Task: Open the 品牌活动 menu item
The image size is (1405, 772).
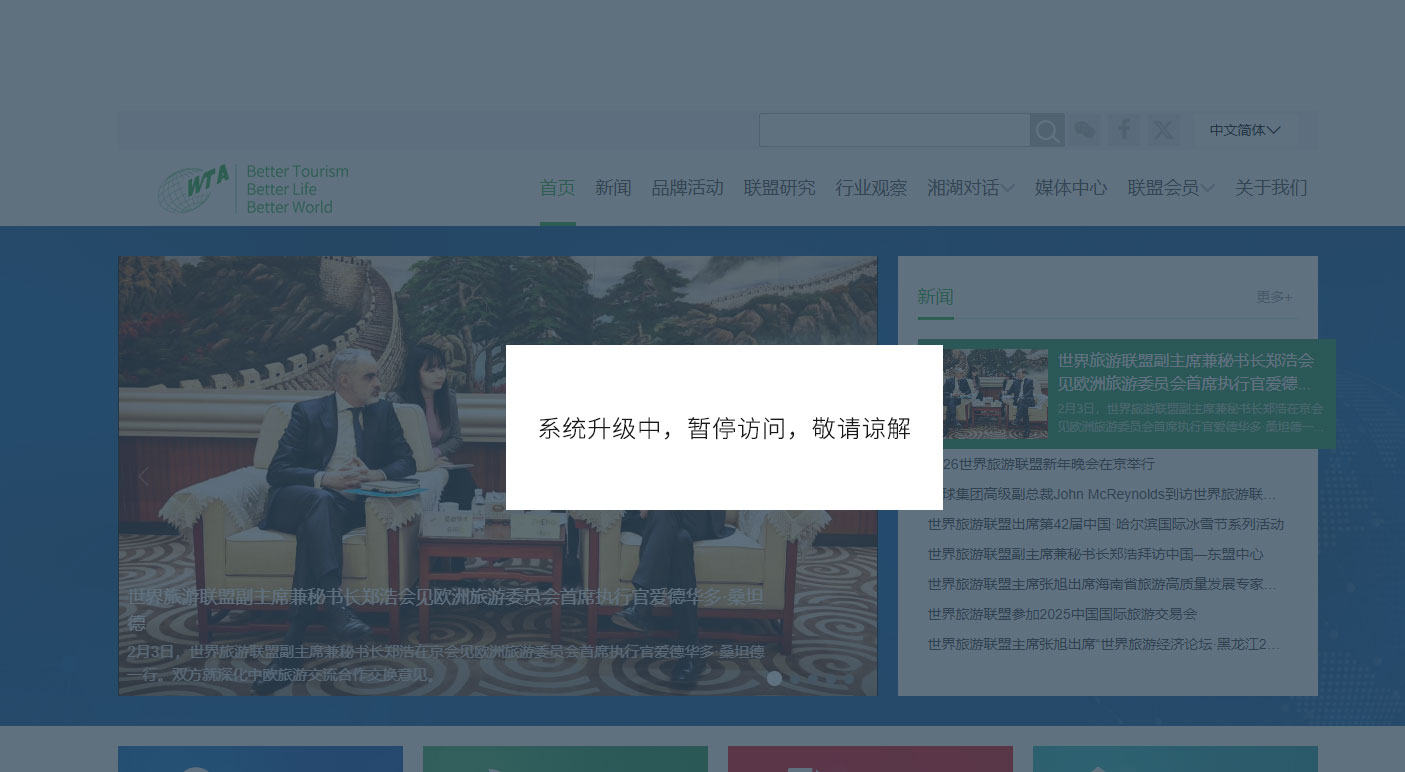Action: pyautogui.click(x=687, y=188)
